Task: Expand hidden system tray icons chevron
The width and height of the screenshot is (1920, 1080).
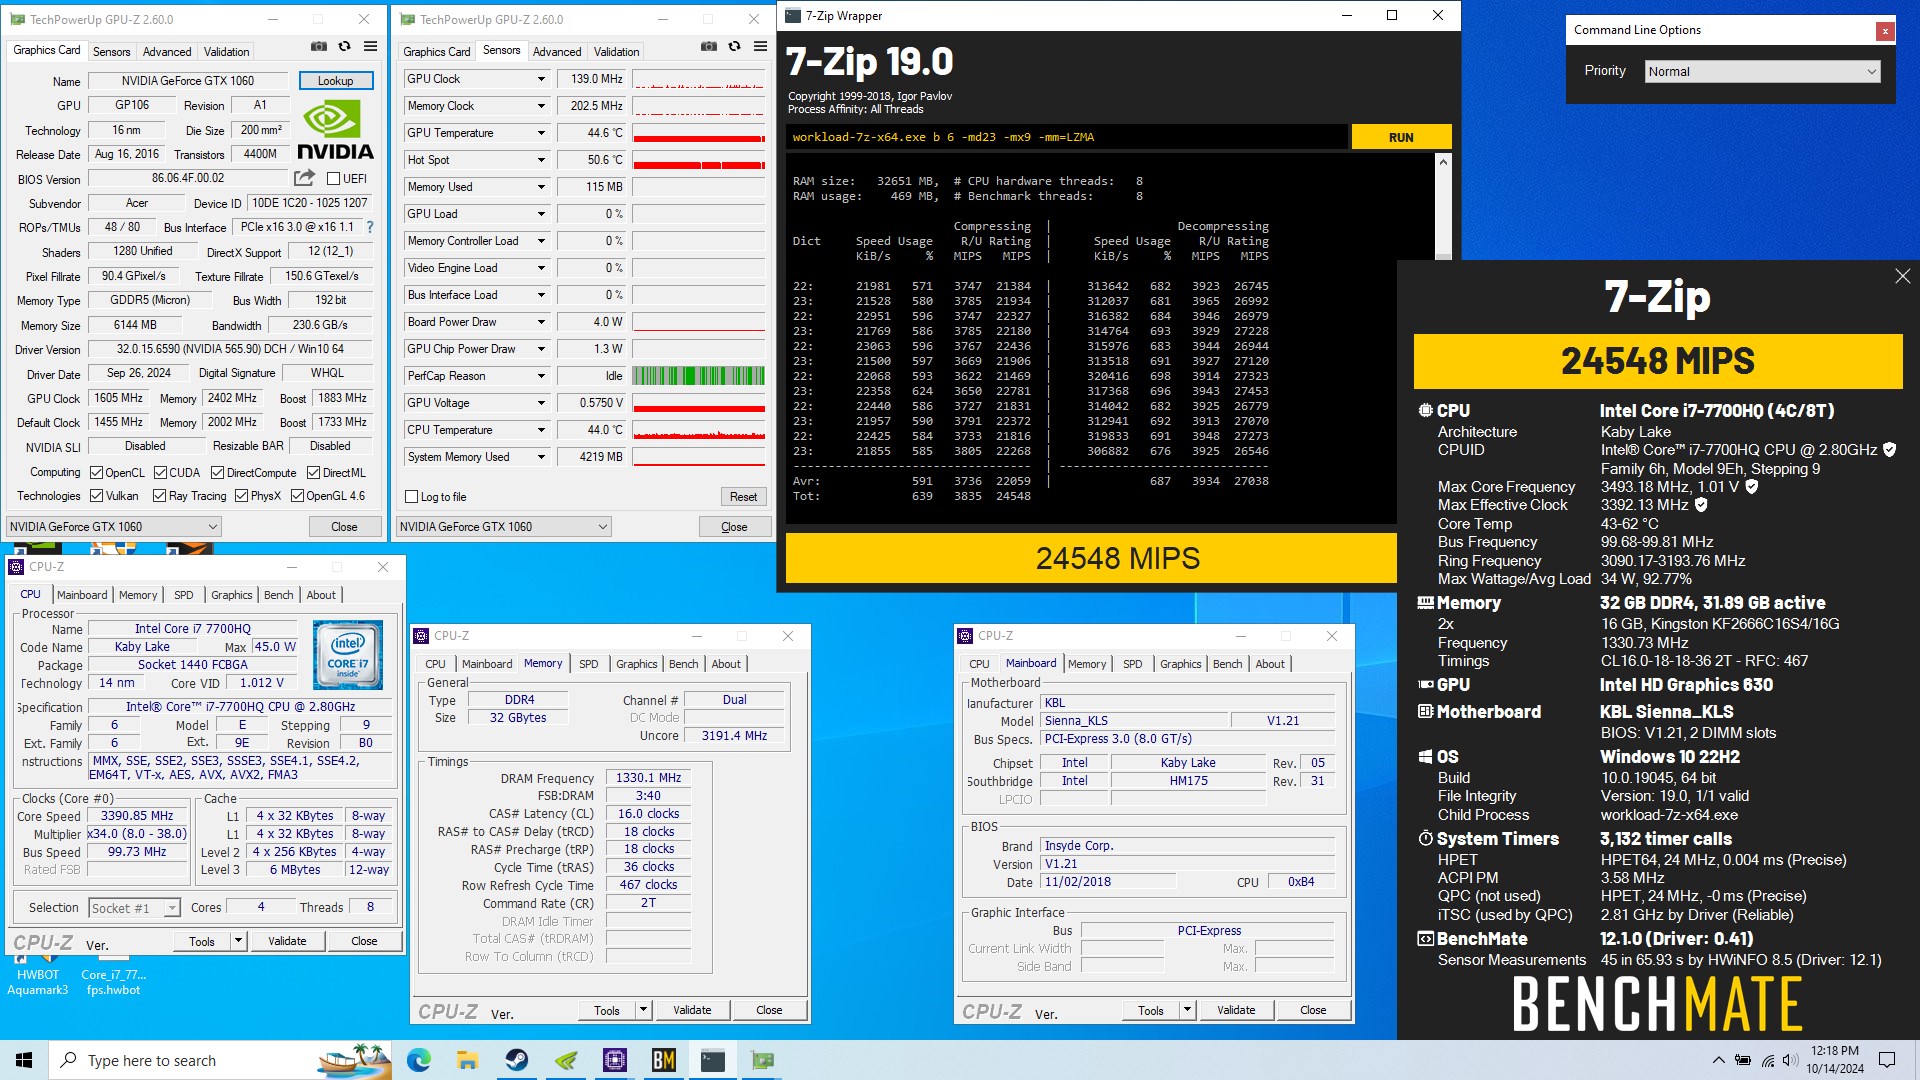Action: click(x=1718, y=1060)
